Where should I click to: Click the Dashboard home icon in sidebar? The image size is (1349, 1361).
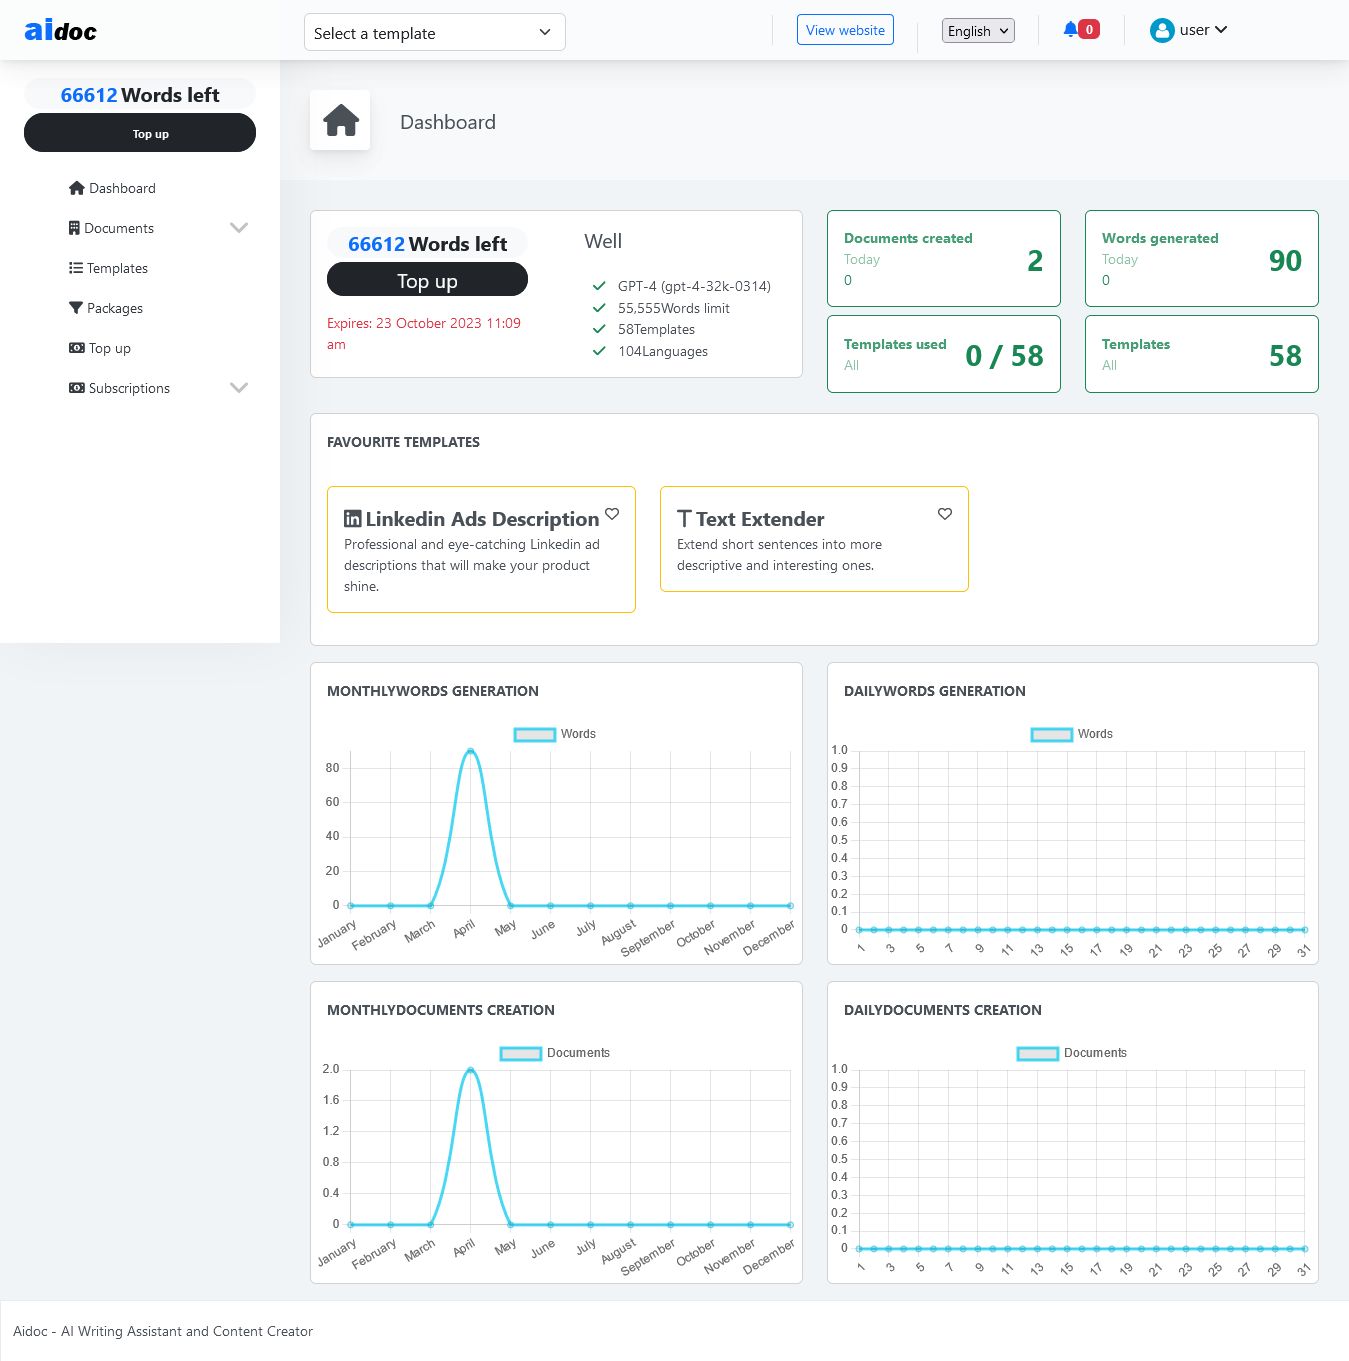(77, 188)
